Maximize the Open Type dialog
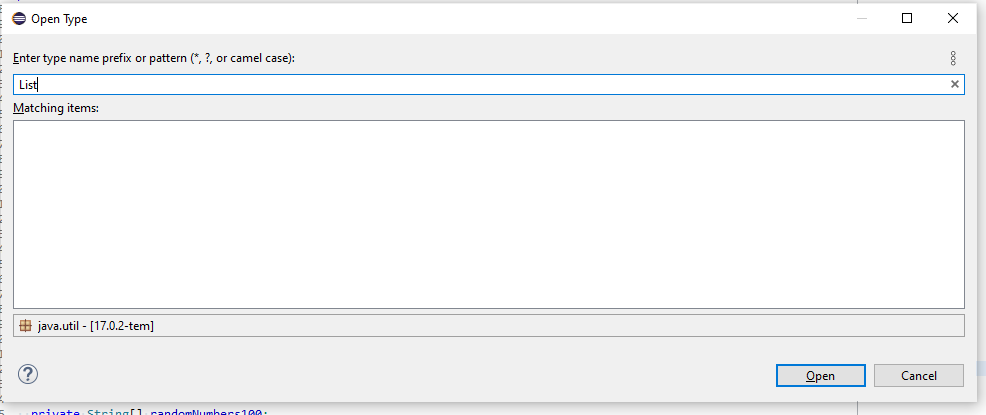 coord(907,18)
